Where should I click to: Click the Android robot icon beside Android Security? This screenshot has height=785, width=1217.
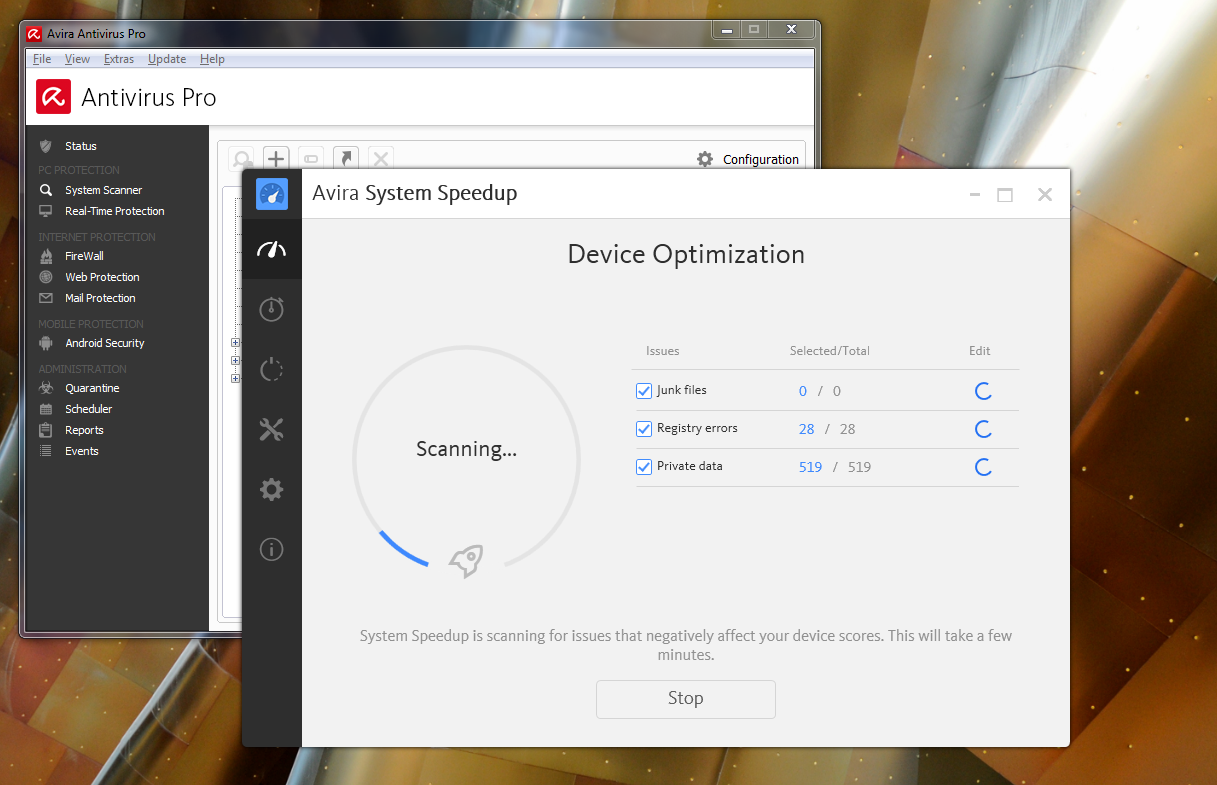click(45, 343)
